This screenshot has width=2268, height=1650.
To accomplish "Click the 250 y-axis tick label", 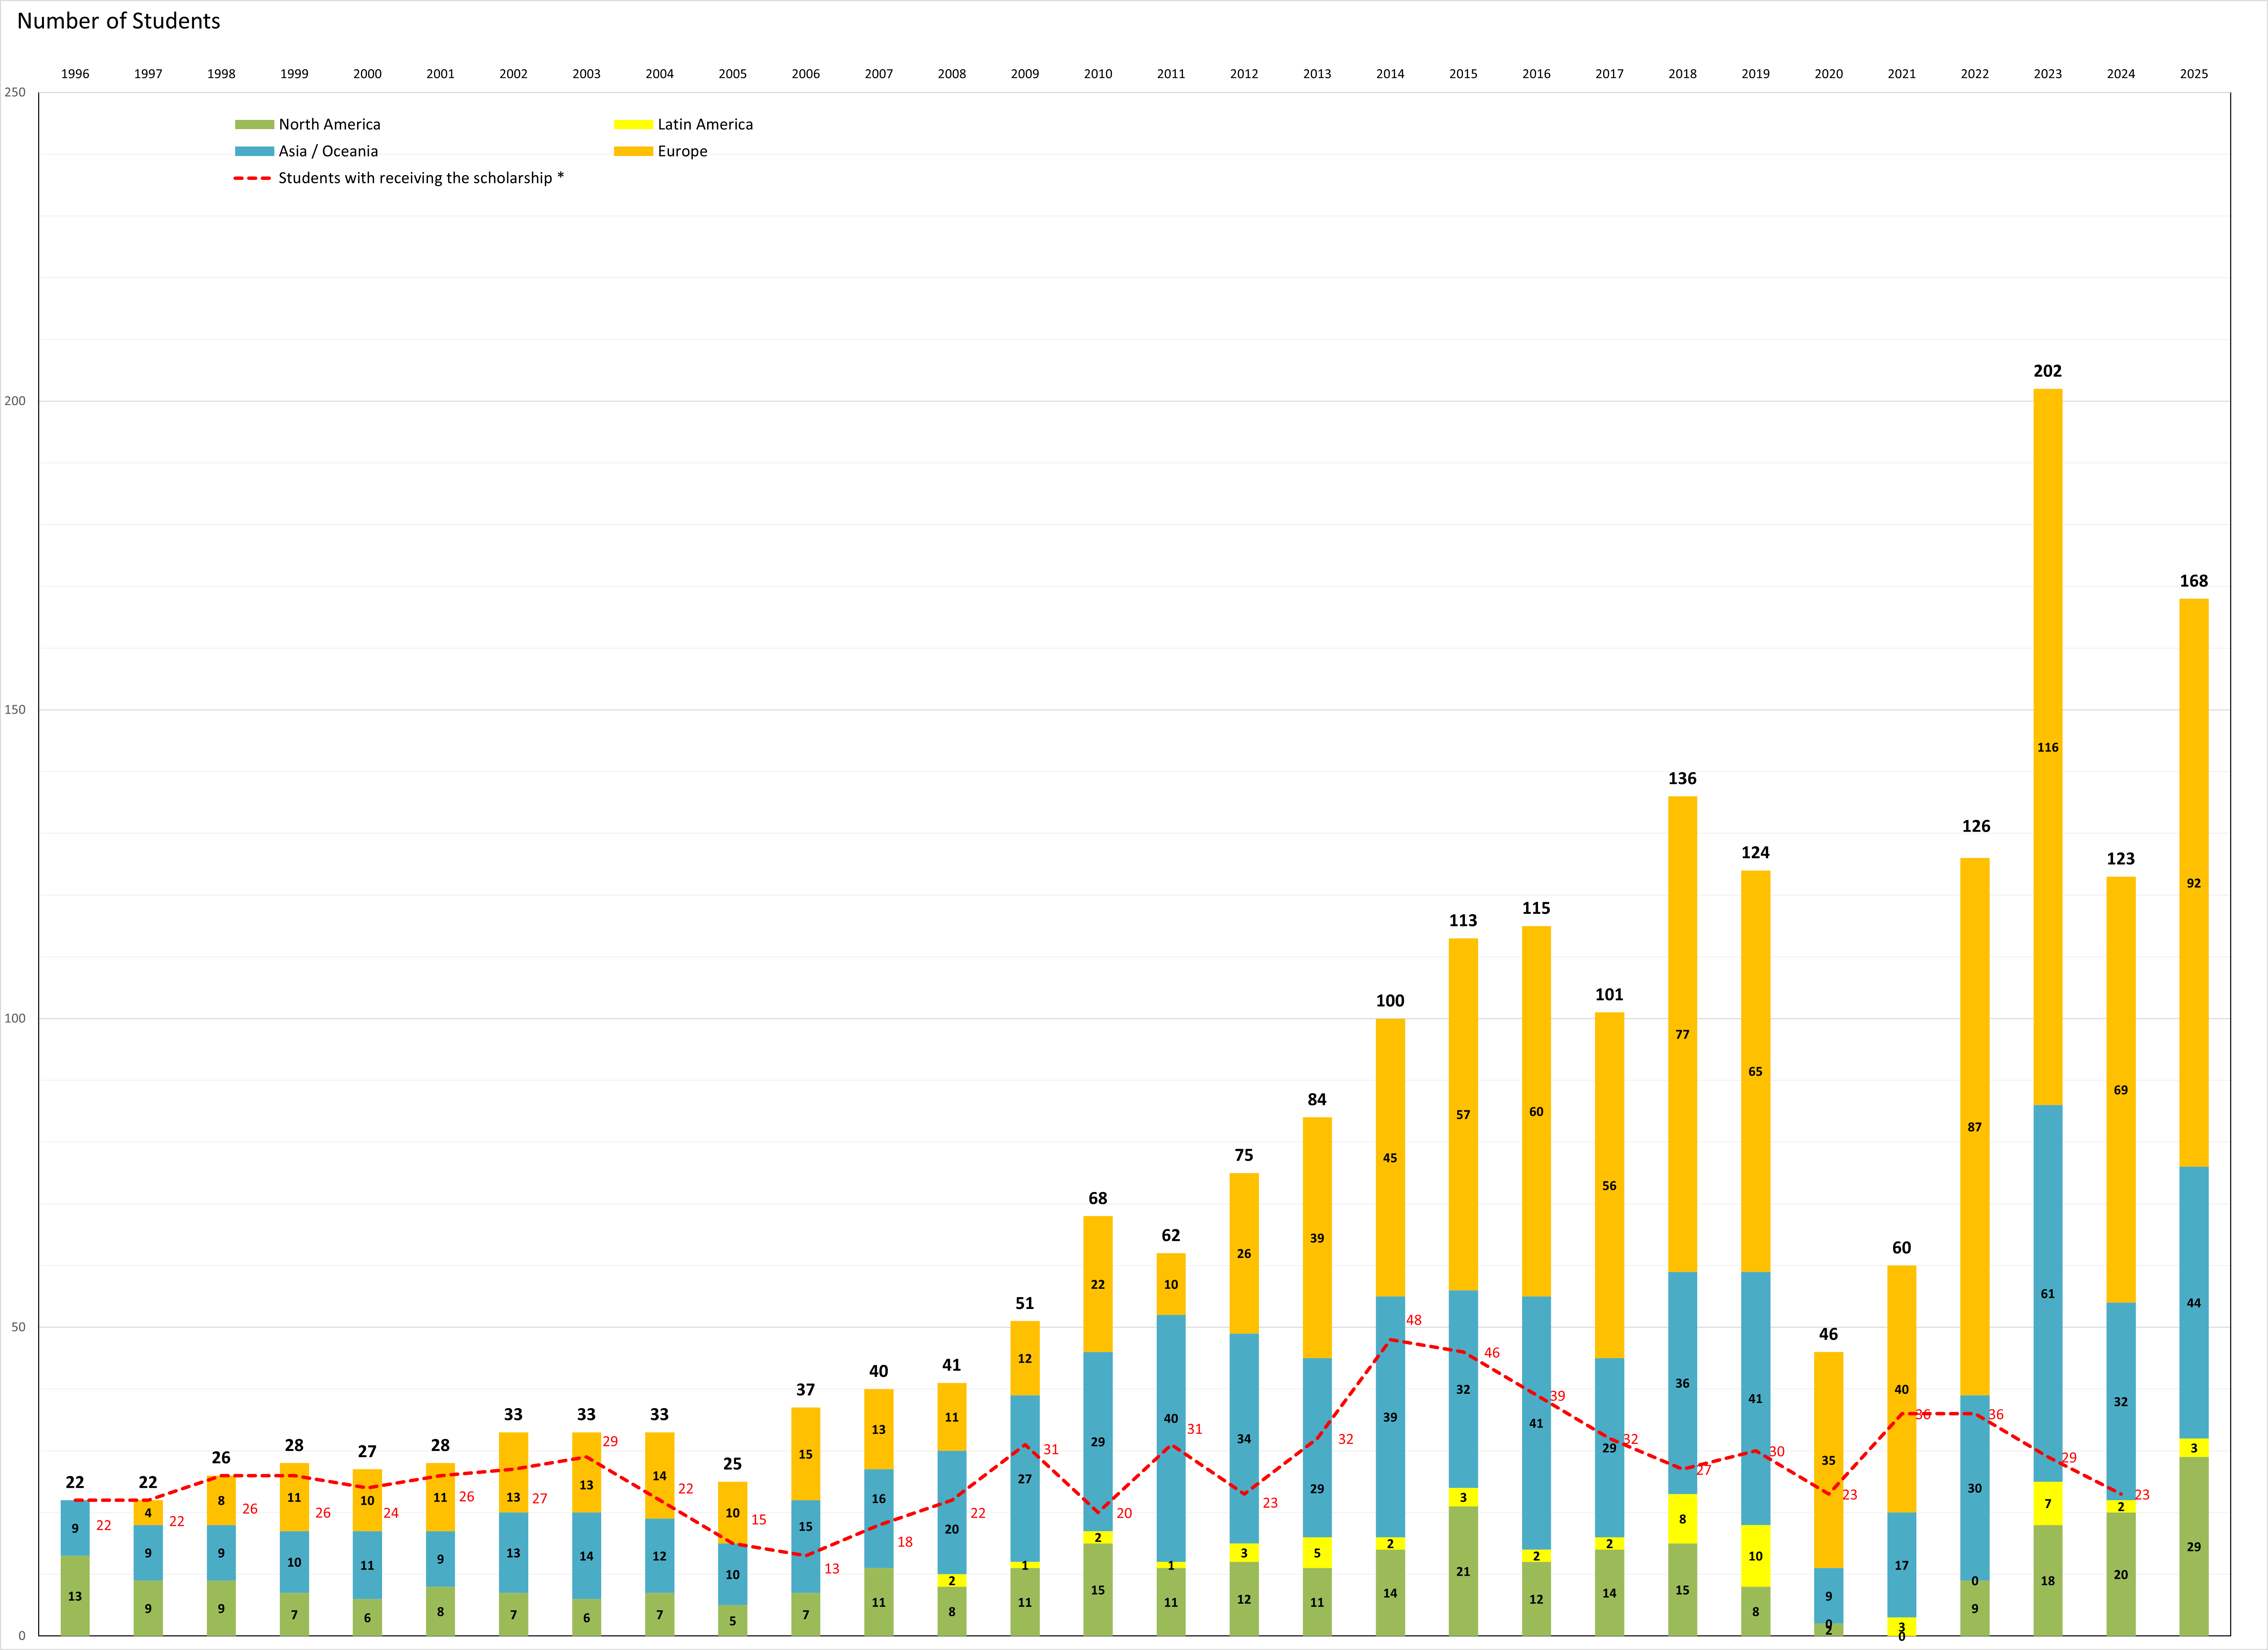I will 15,92.
